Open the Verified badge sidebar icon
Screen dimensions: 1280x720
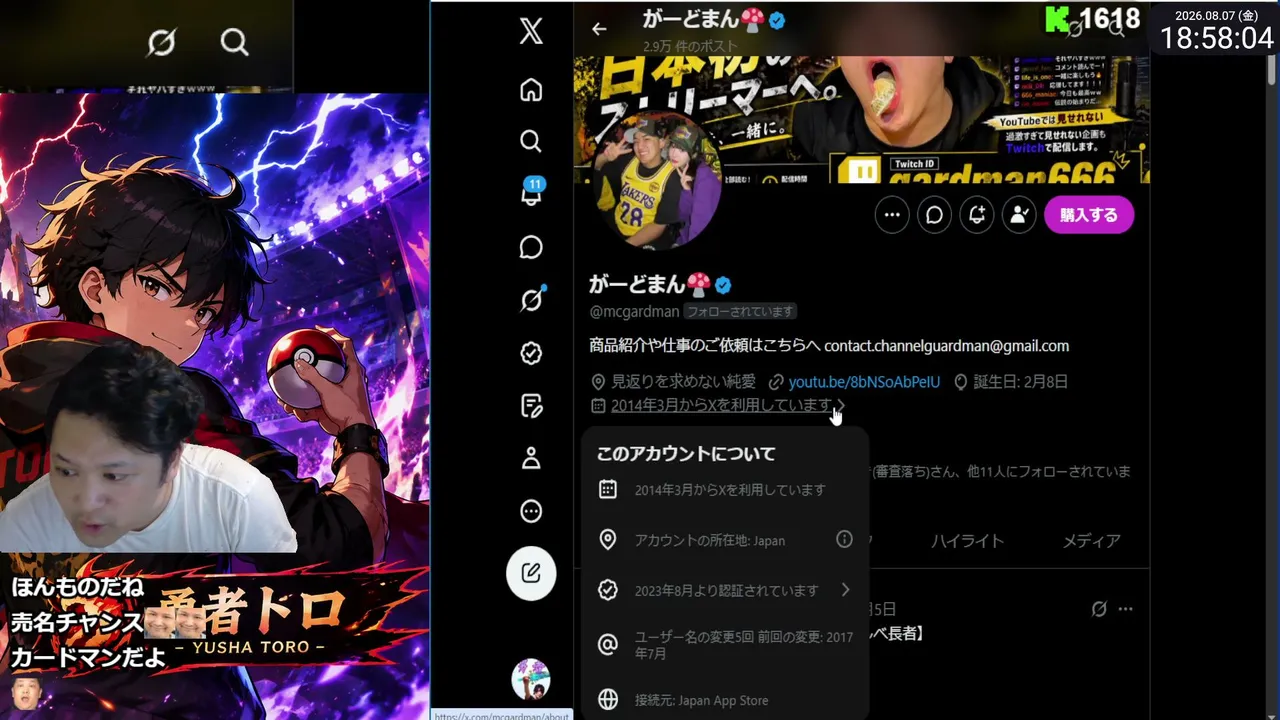tap(531, 353)
